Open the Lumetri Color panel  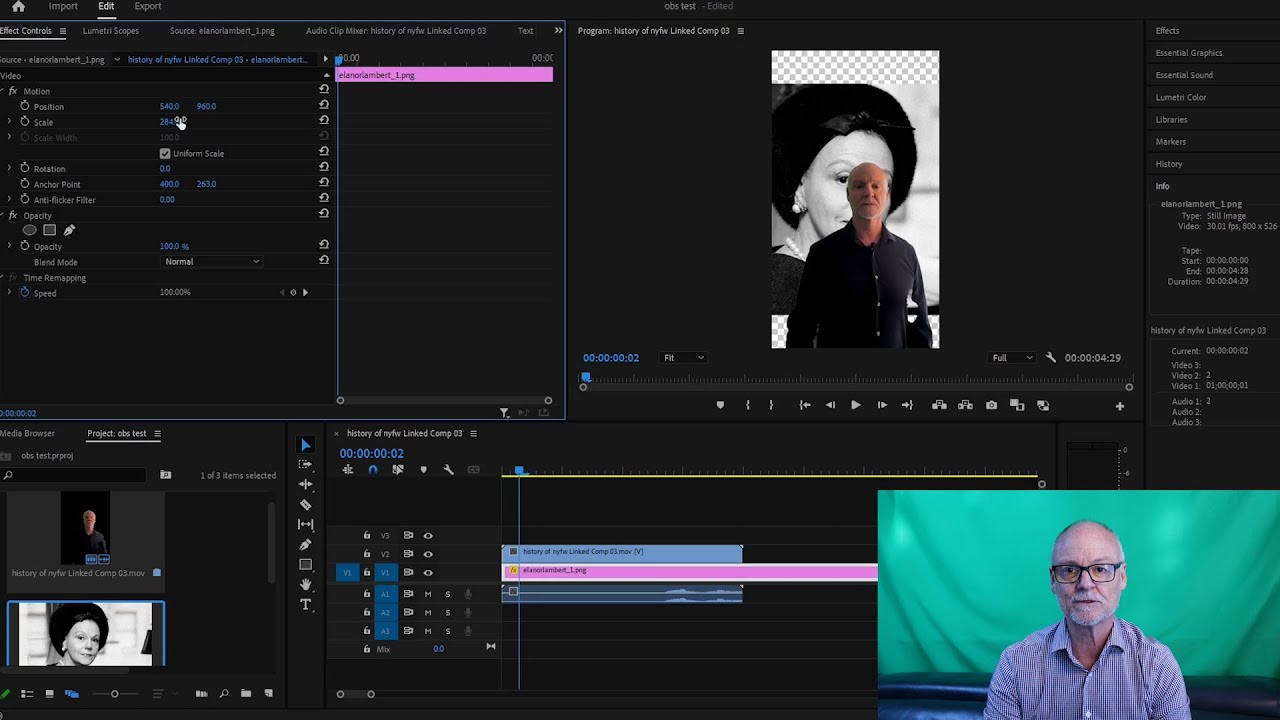point(1181,97)
